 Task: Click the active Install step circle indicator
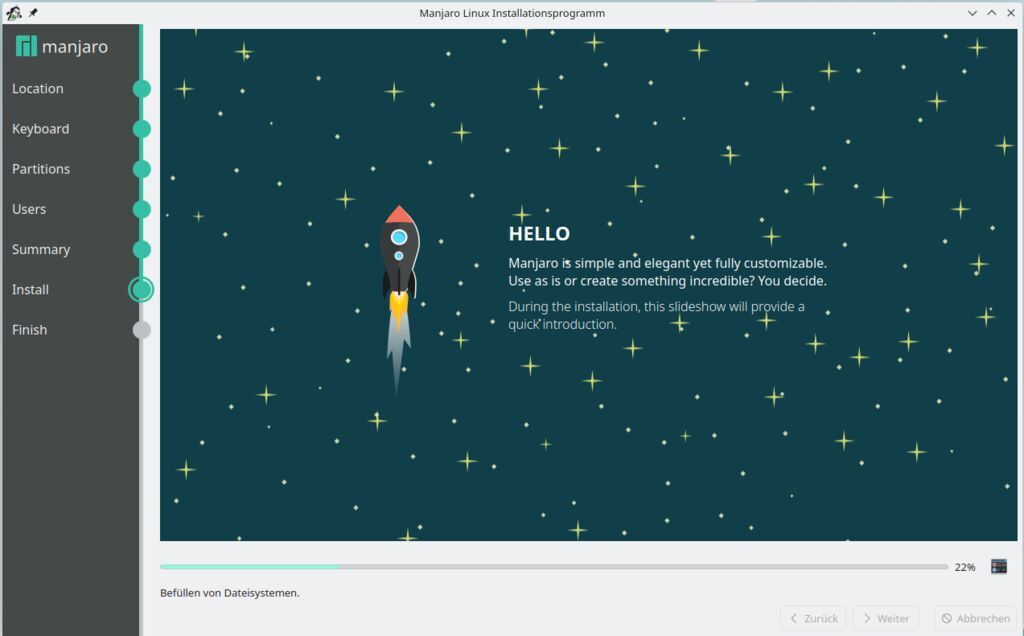coord(142,290)
